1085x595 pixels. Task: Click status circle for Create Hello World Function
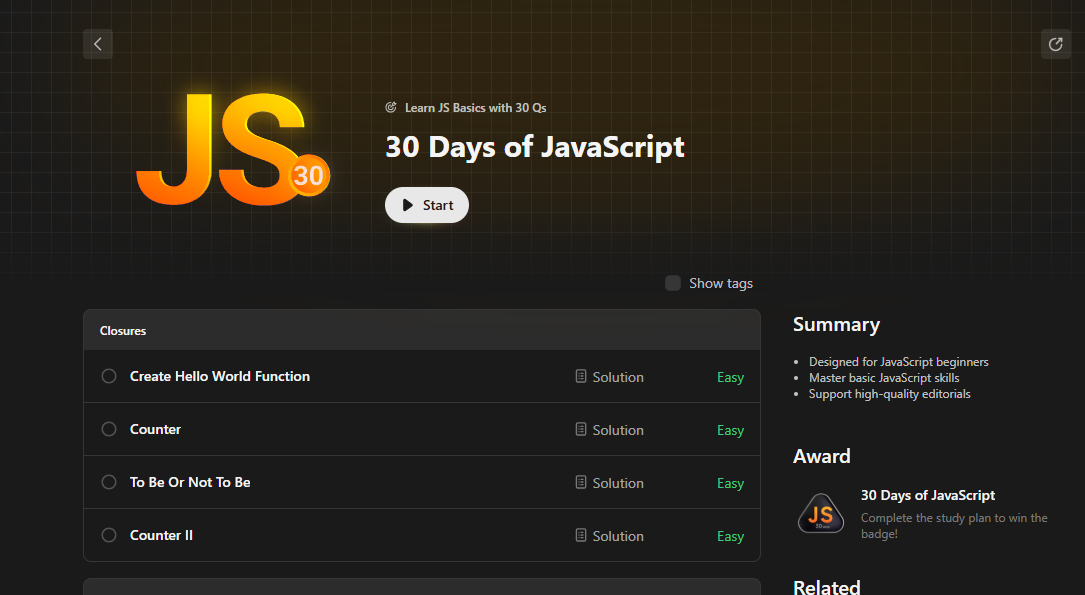coord(109,376)
